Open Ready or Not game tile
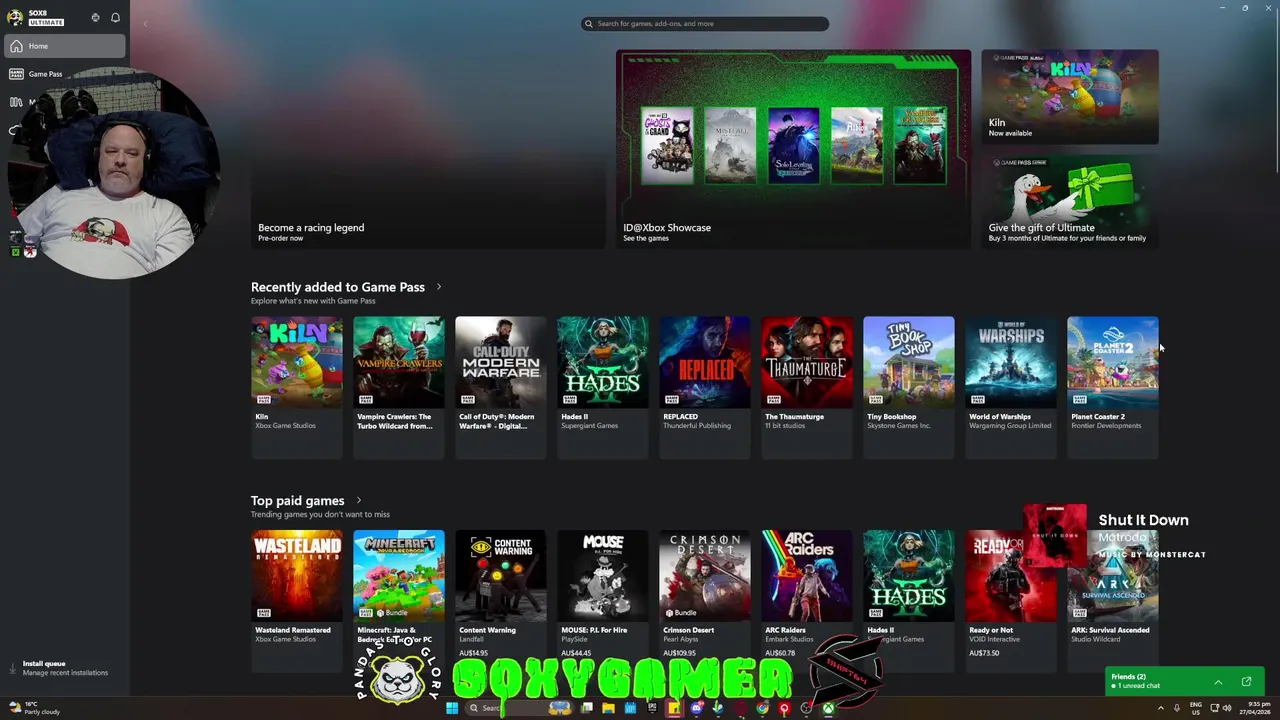The width and height of the screenshot is (1280, 720). click(1011, 600)
